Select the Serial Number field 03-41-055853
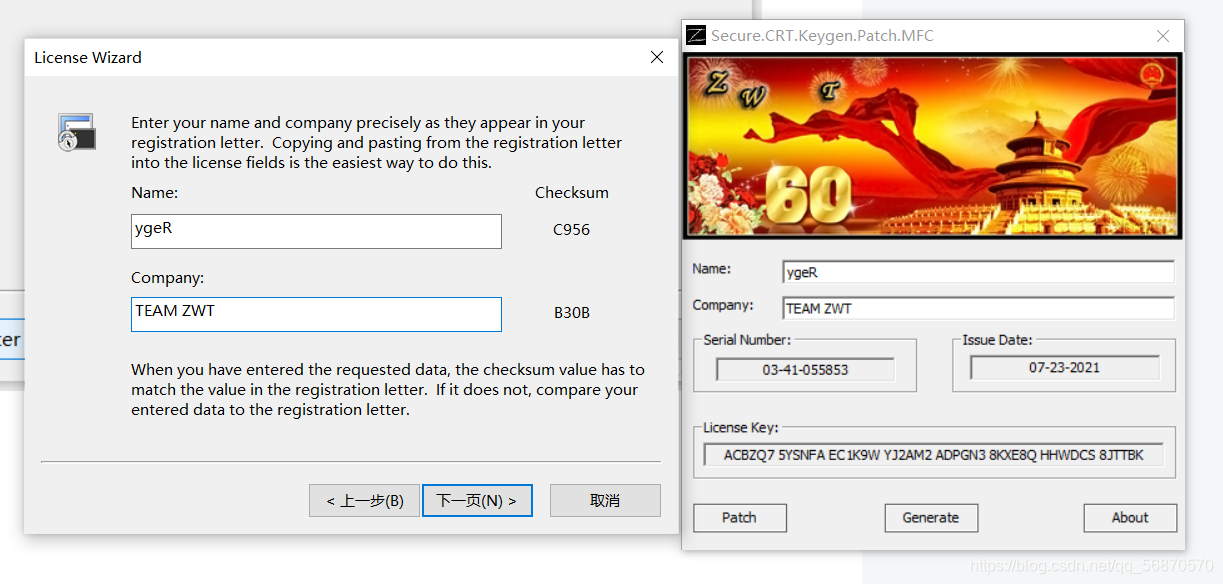This screenshot has width=1223, height=584. pos(805,370)
